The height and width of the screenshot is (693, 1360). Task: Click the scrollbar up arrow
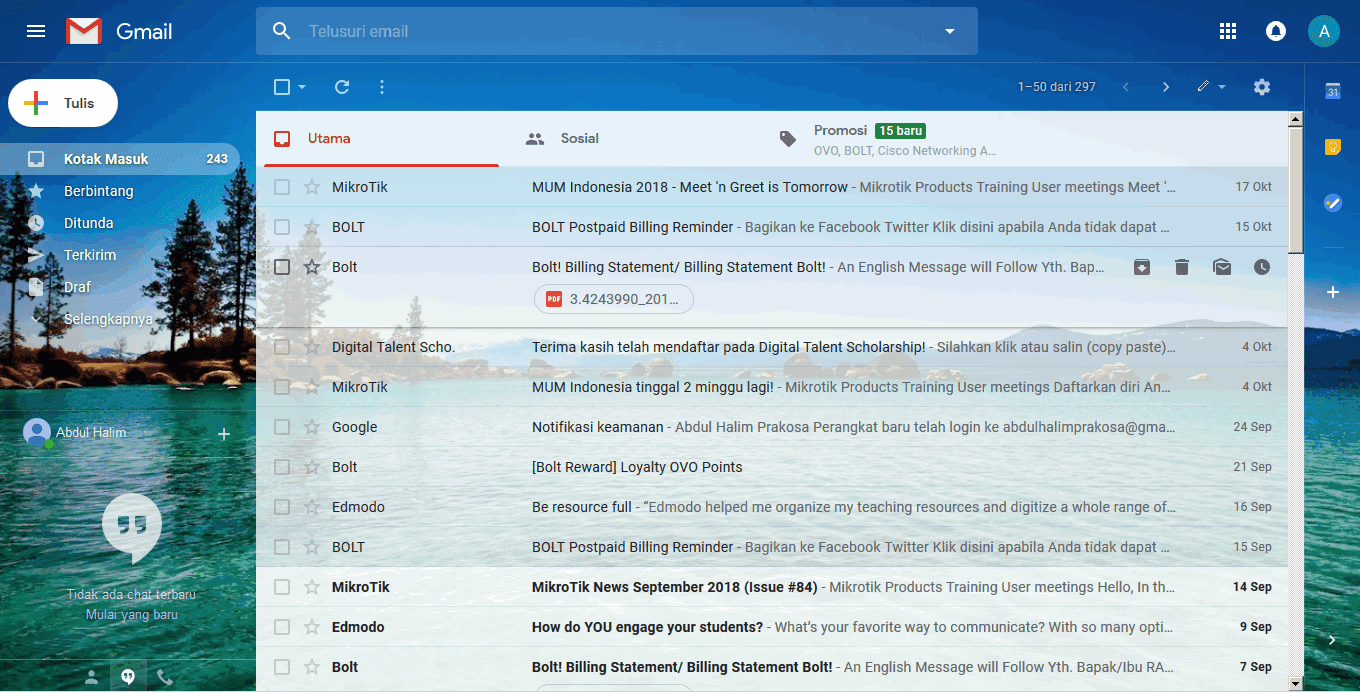(x=1296, y=120)
